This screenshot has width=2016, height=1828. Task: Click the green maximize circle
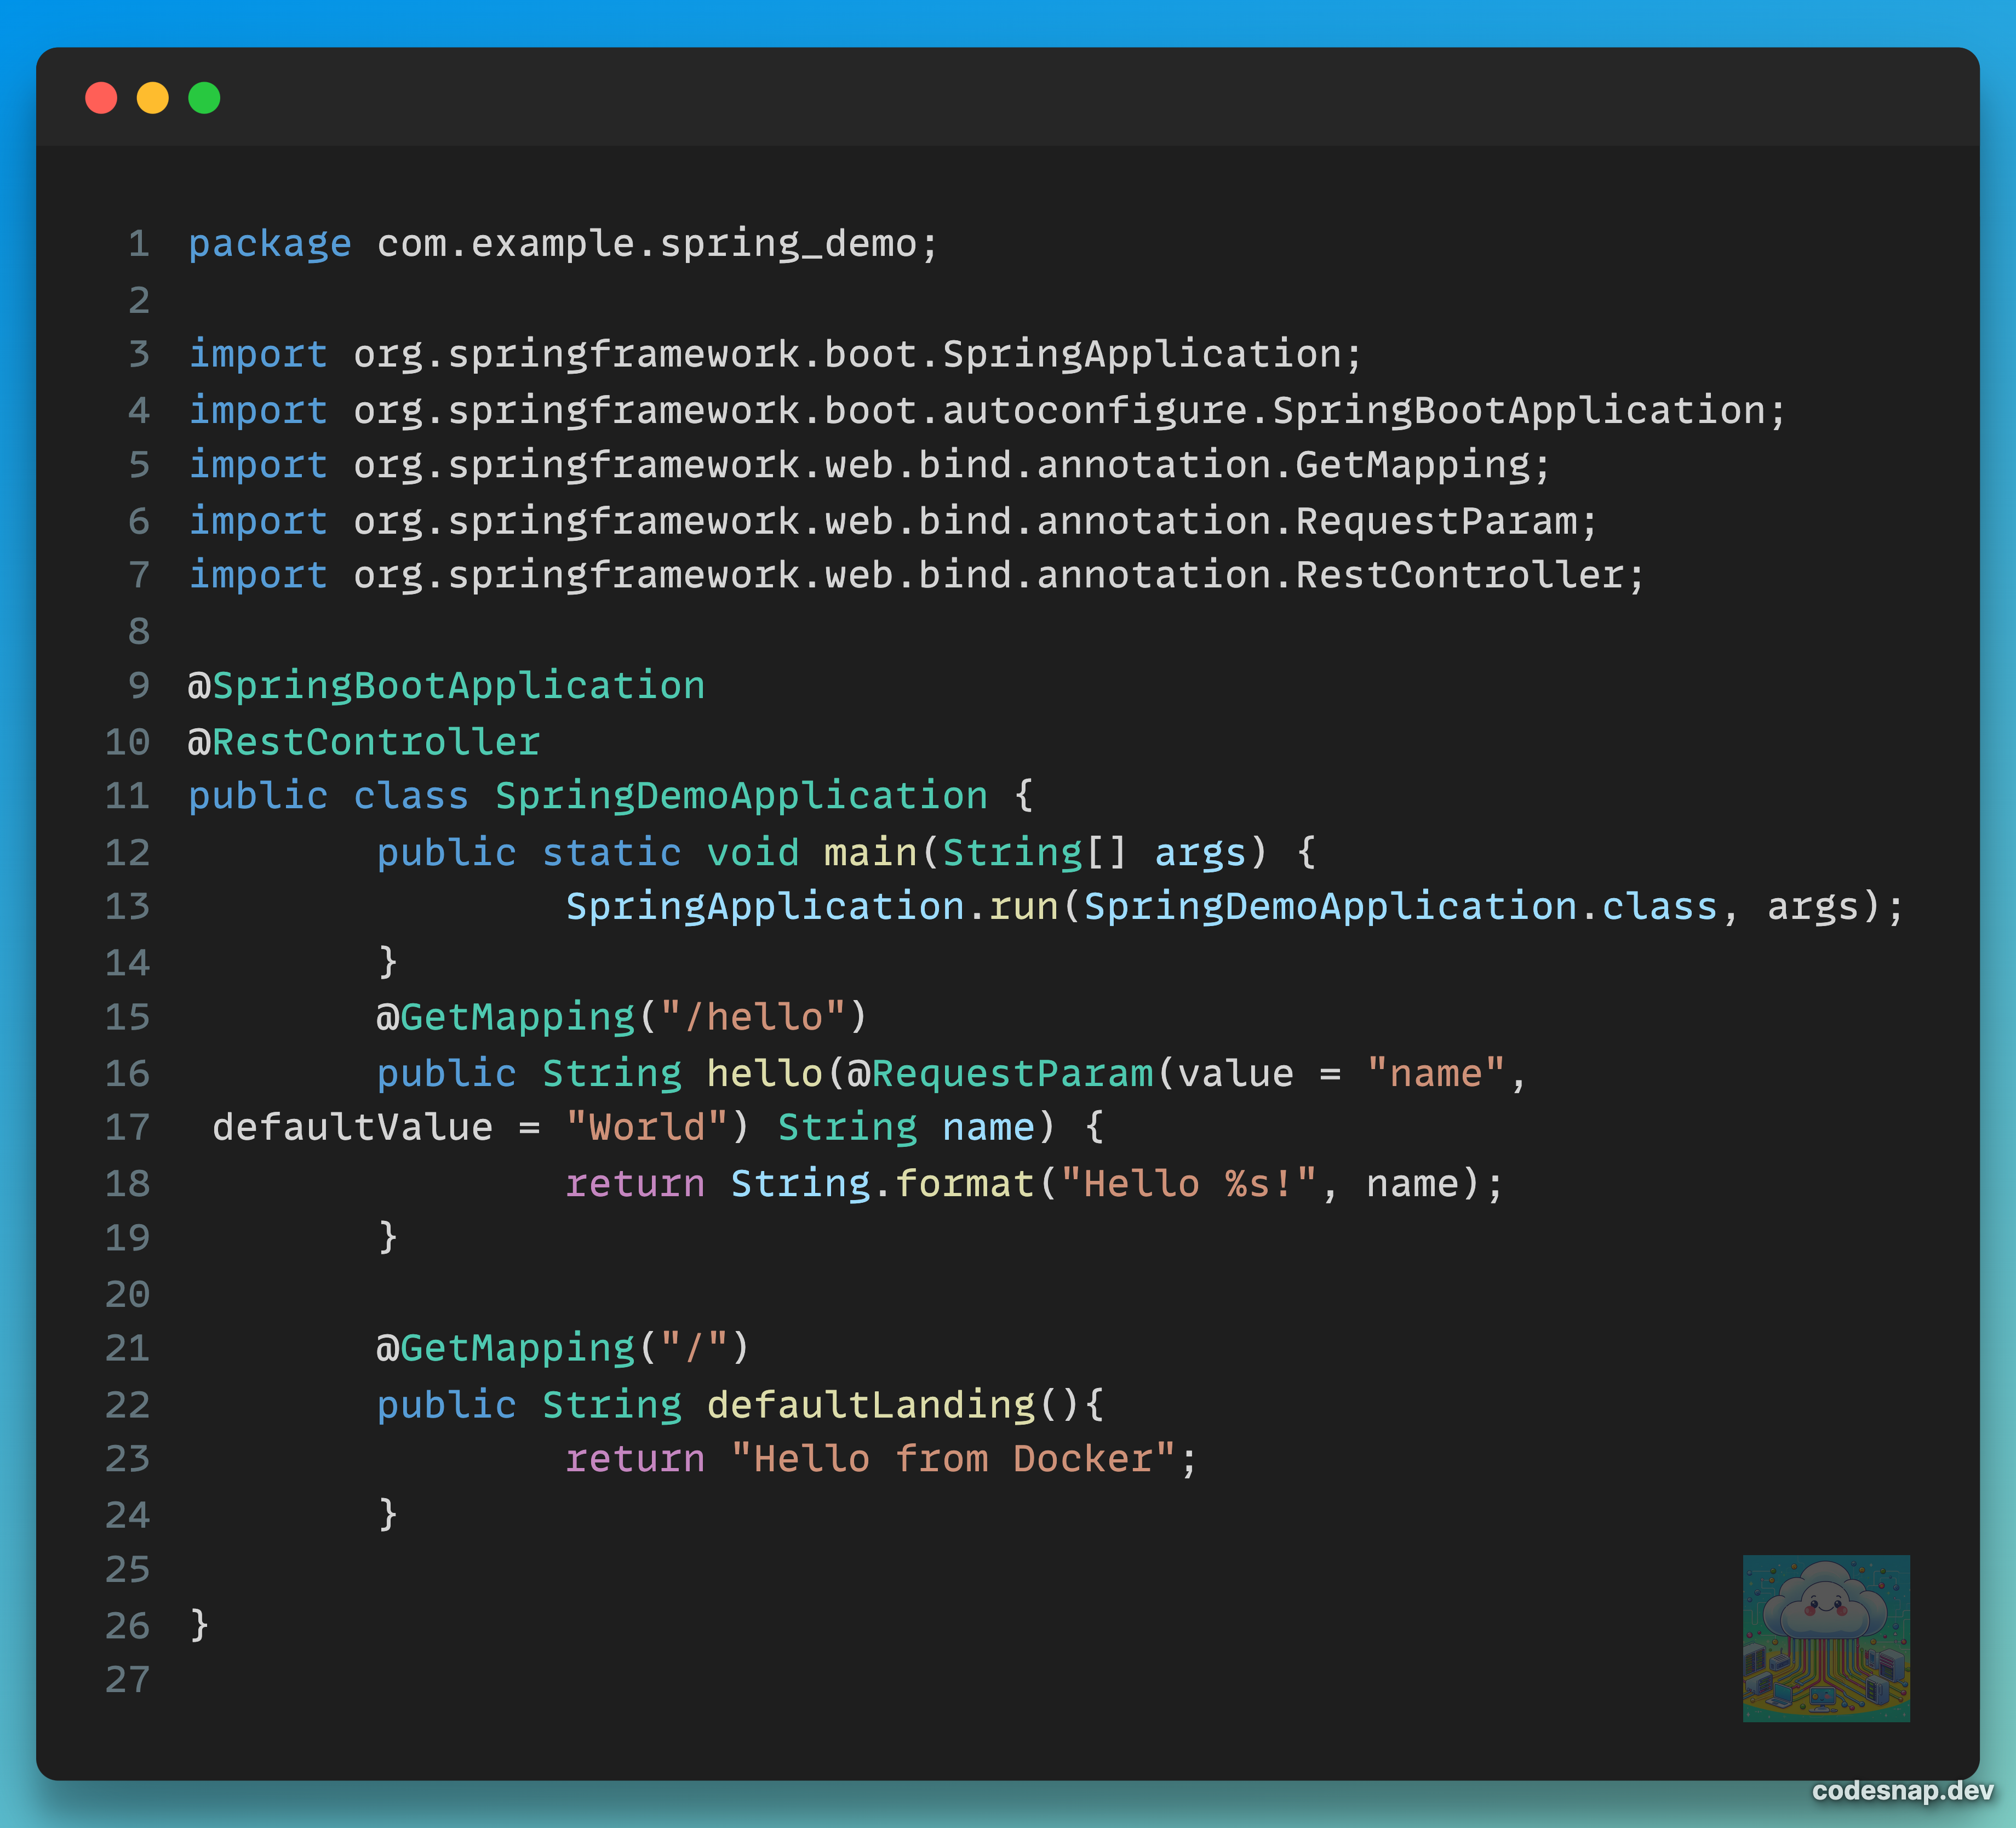[x=205, y=97]
